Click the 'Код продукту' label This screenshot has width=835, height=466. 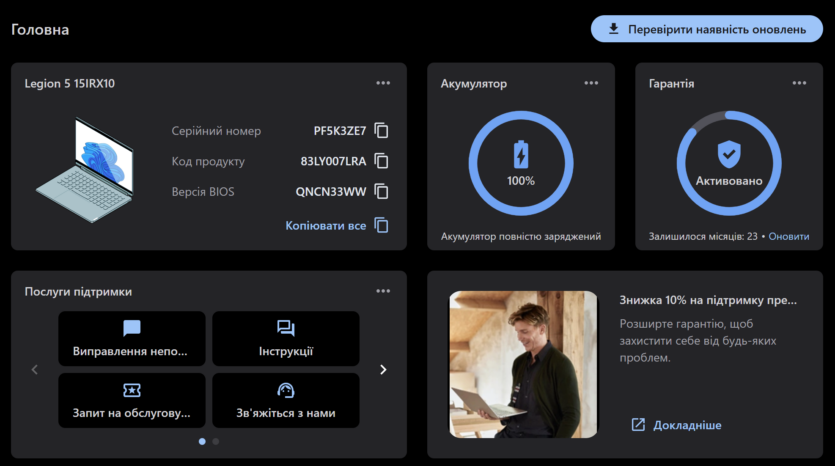[208, 161]
